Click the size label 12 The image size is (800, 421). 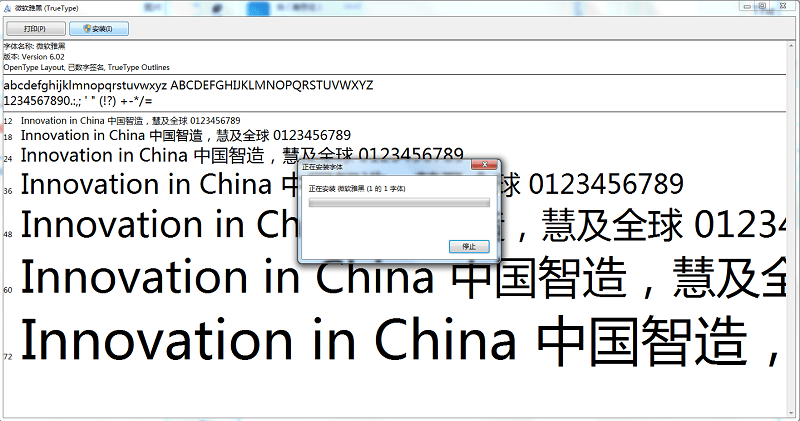8,121
